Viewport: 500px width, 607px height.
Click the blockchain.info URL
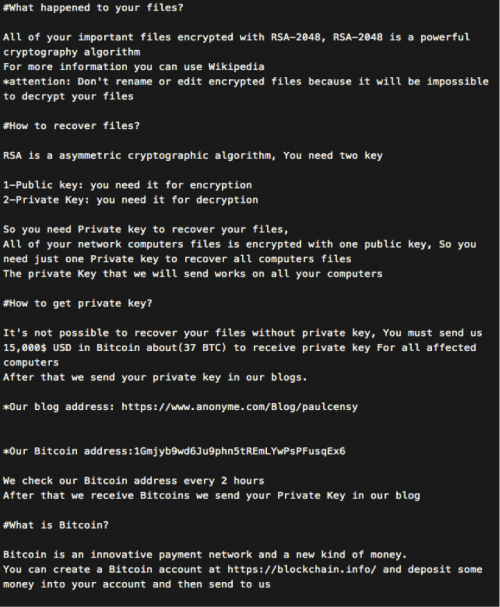pyautogui.click(x=301, y=569)
